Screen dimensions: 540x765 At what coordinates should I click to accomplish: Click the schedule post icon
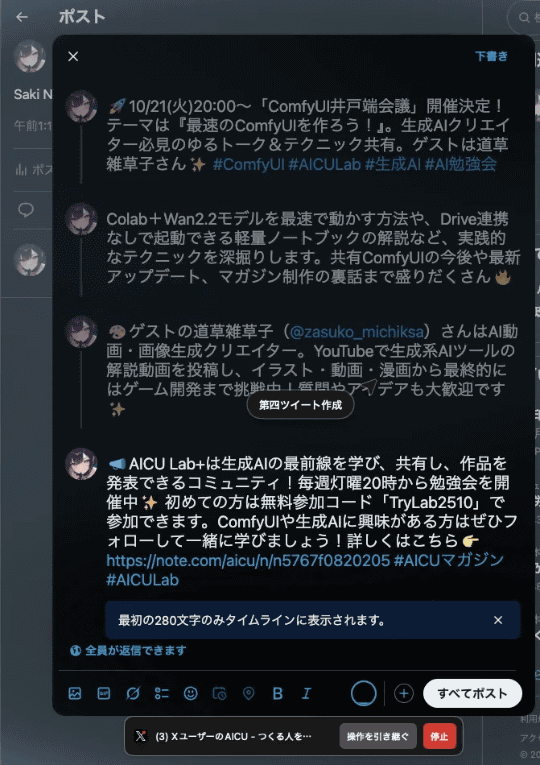point(220,693)
